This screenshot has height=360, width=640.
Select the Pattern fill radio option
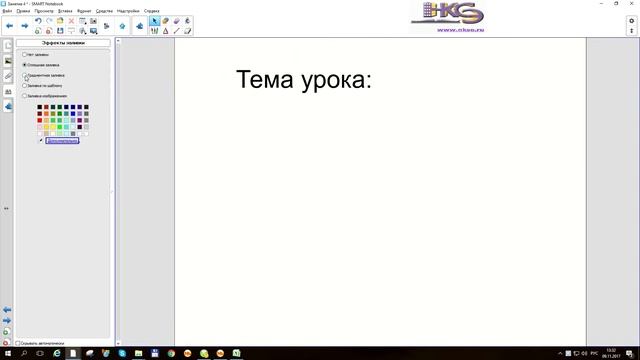(24, 86)
